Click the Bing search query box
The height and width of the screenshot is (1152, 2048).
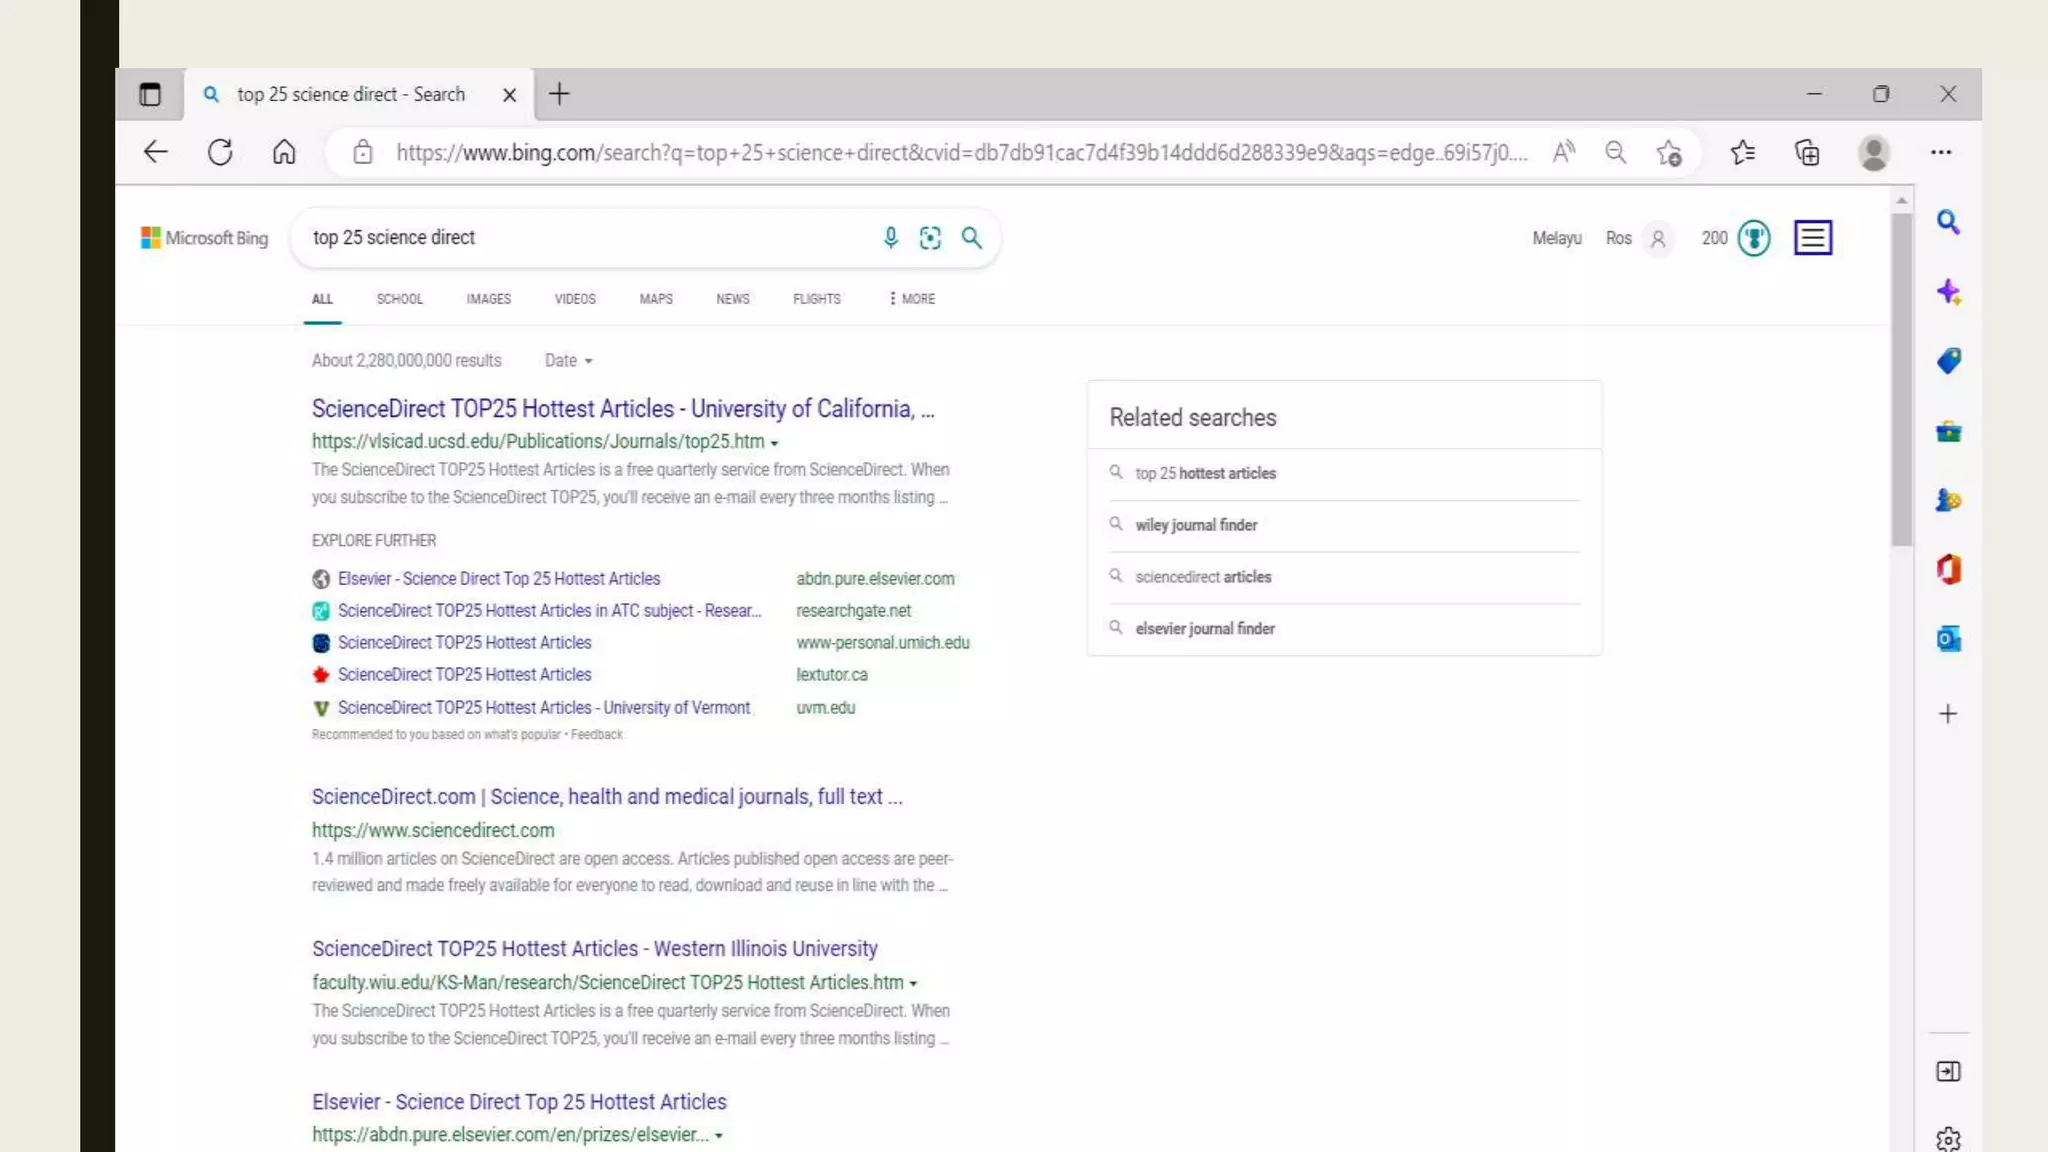point(590,238)
